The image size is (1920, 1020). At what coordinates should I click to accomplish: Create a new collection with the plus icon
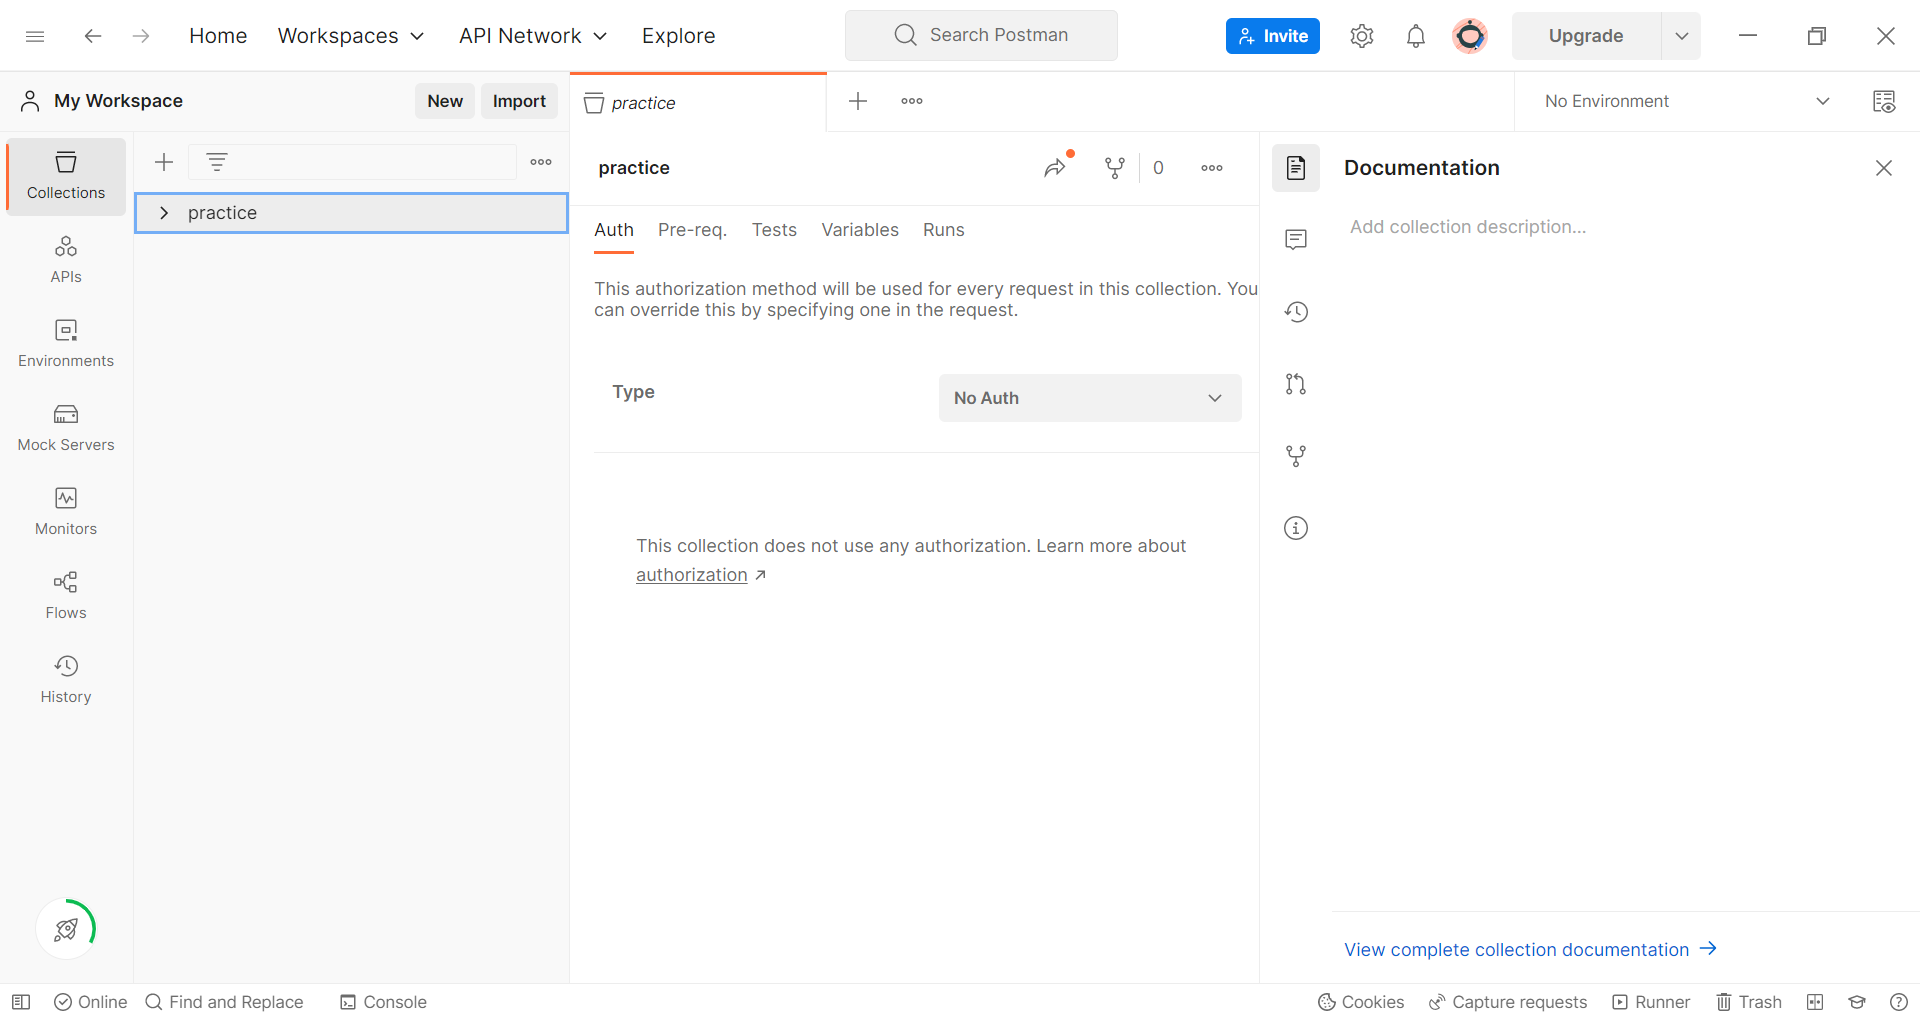click(164, 162)
